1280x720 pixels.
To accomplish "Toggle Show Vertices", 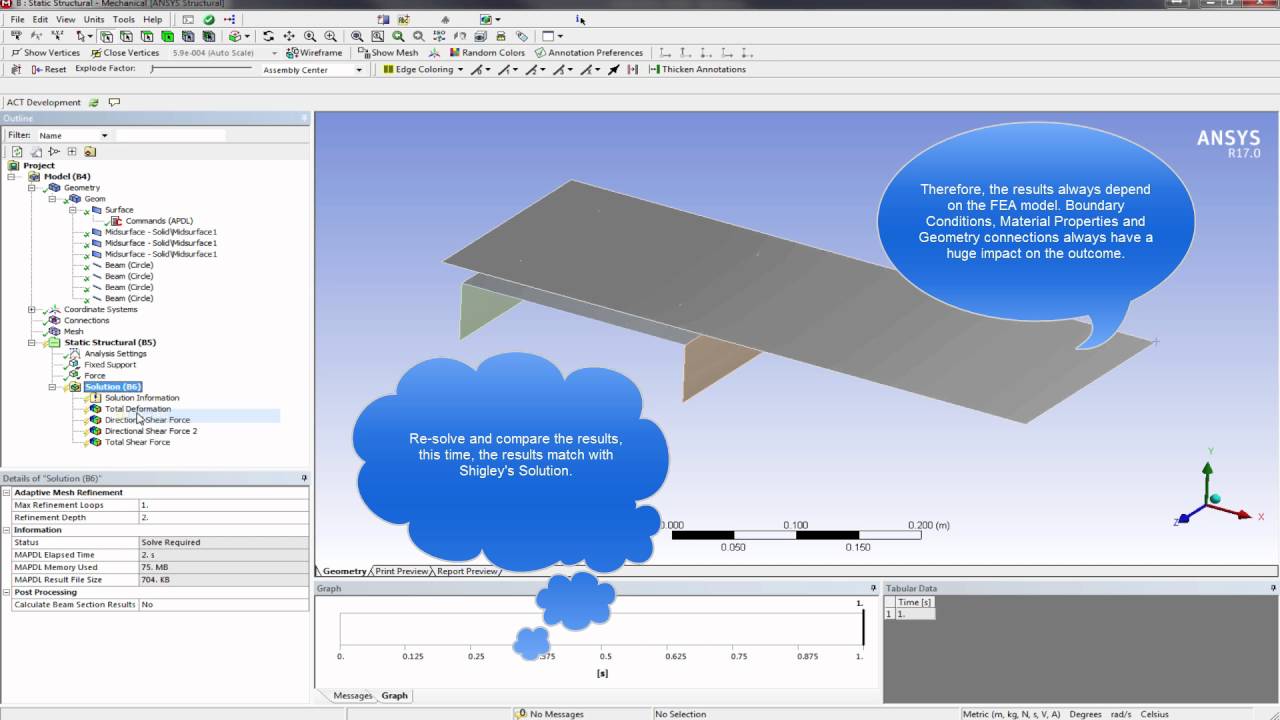I will (44, 53).
